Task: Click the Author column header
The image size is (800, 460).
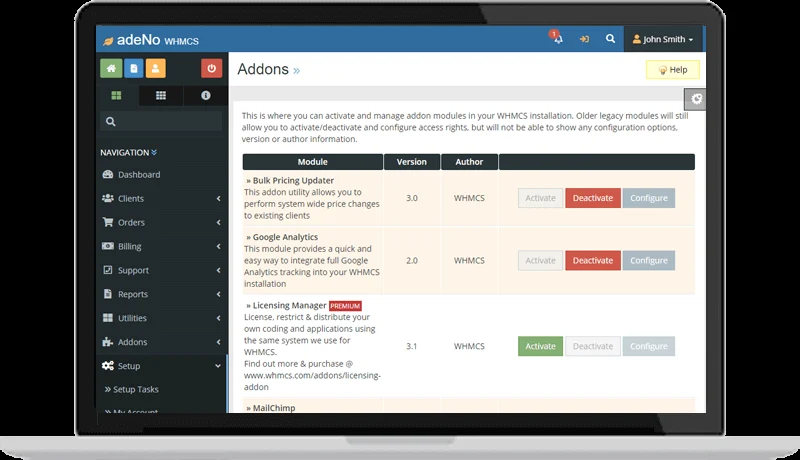Action: click(x=469, y=162)
